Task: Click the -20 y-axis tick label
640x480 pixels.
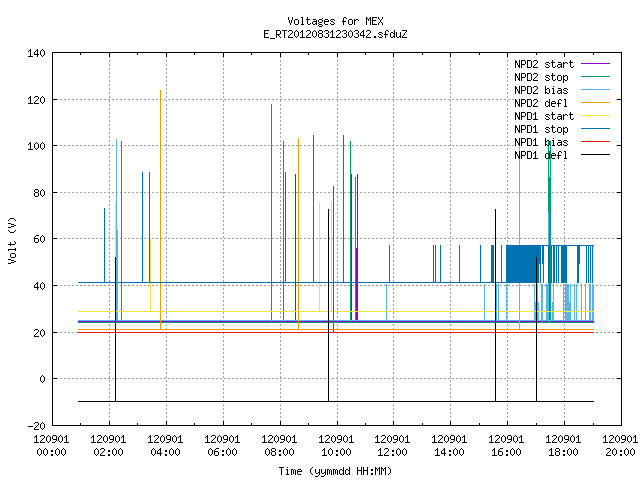Action: (36, 426)
